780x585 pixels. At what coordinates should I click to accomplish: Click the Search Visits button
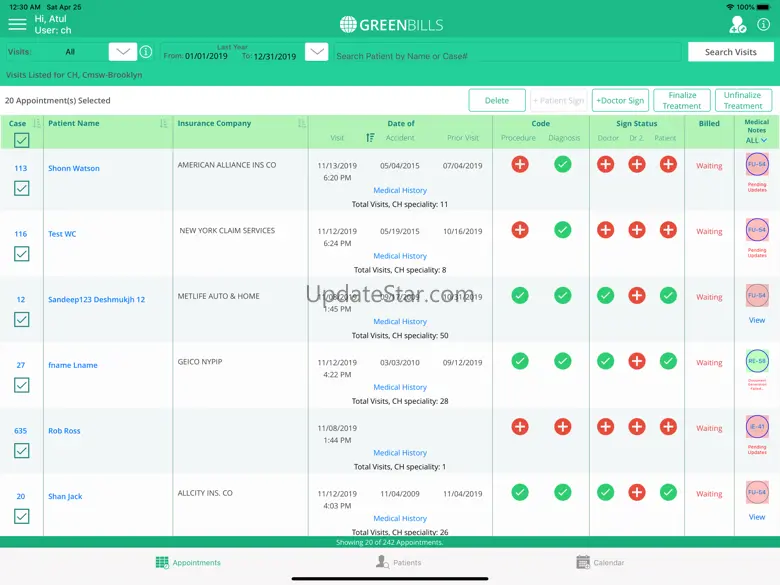tap(730, 52)
